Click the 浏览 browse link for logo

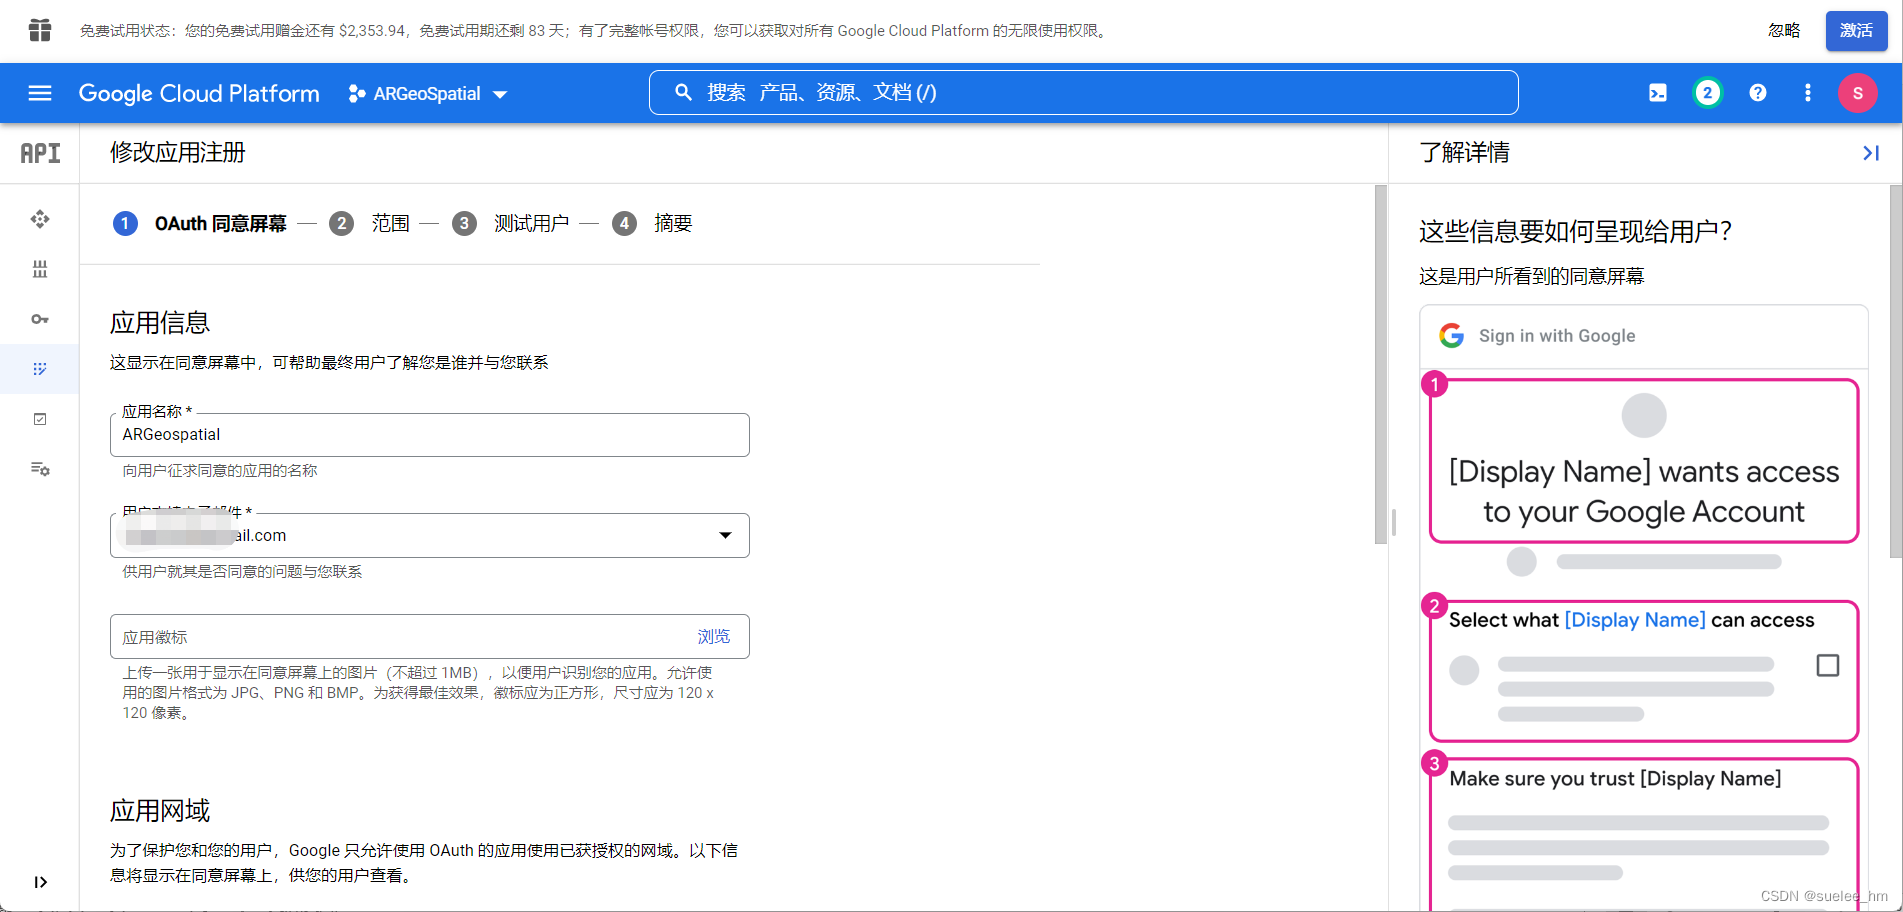714,636
